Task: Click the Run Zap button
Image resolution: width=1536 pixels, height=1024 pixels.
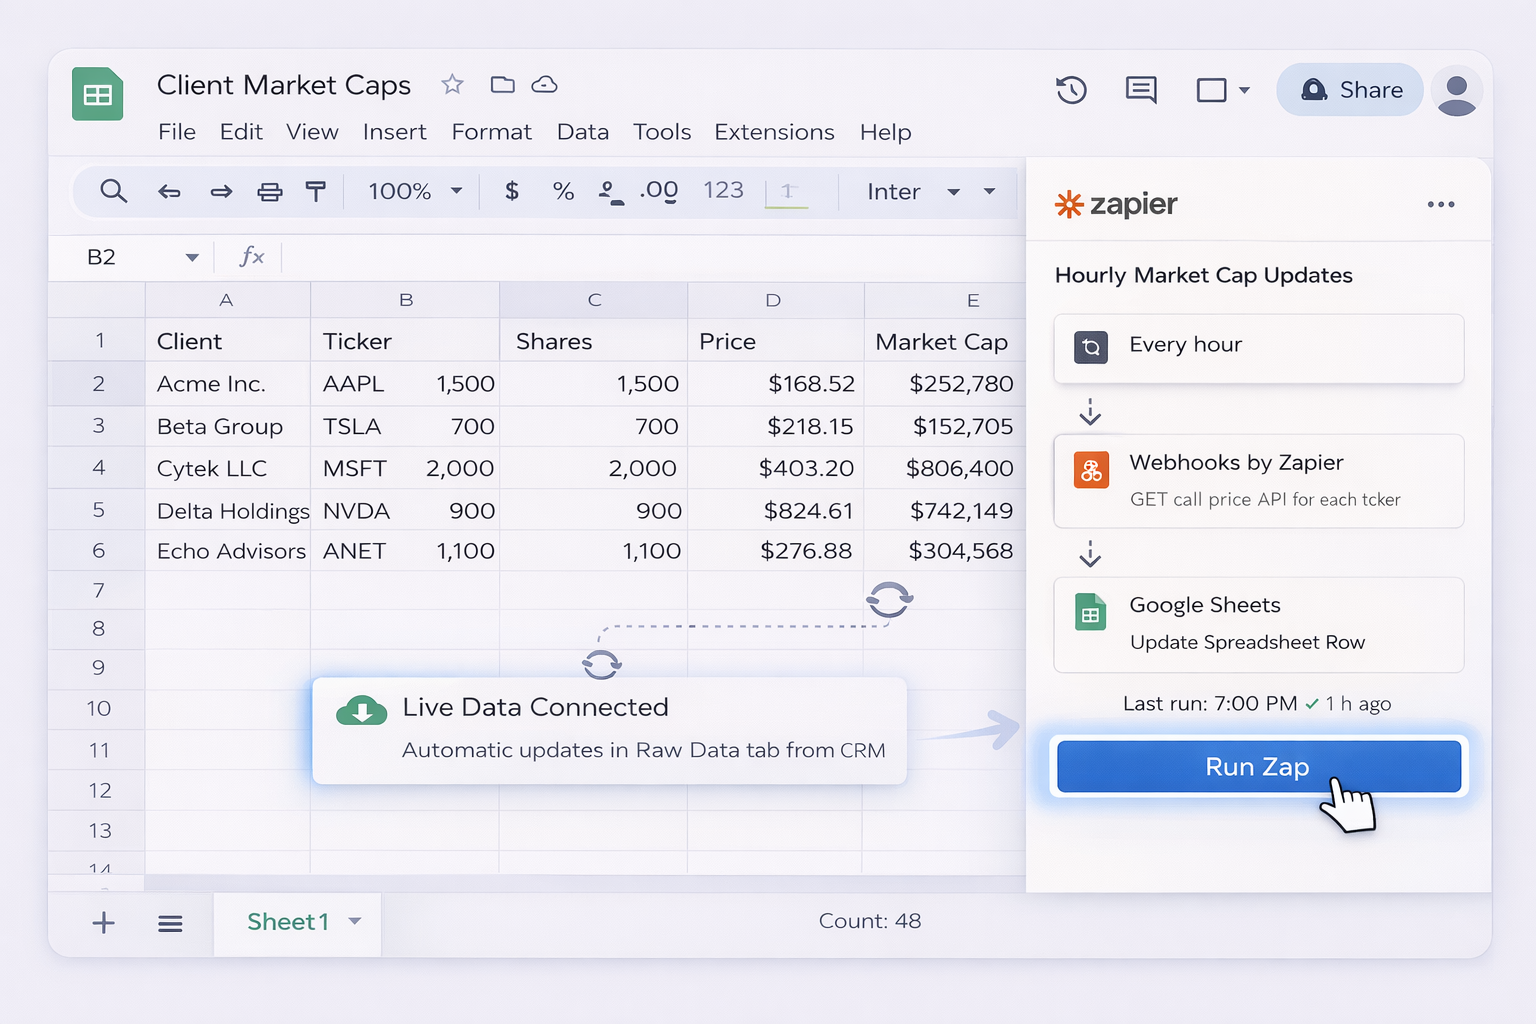Action: point(1259,767)
